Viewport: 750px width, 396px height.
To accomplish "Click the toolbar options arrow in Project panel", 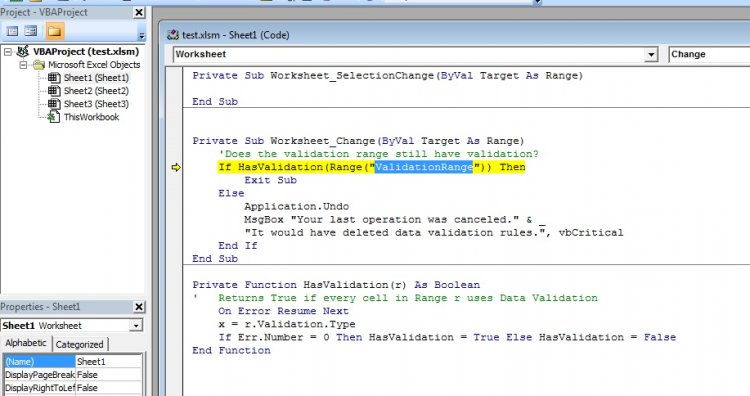I will click(141, 35).
